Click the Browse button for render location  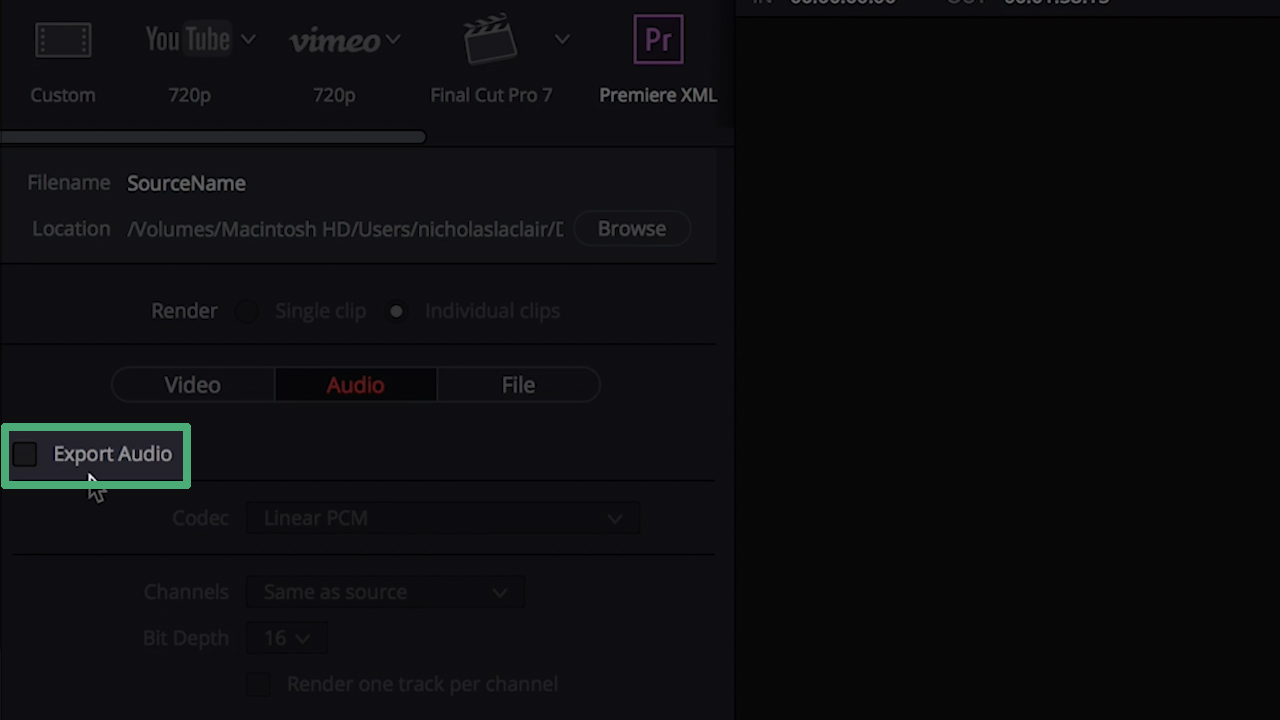[631, 228]
